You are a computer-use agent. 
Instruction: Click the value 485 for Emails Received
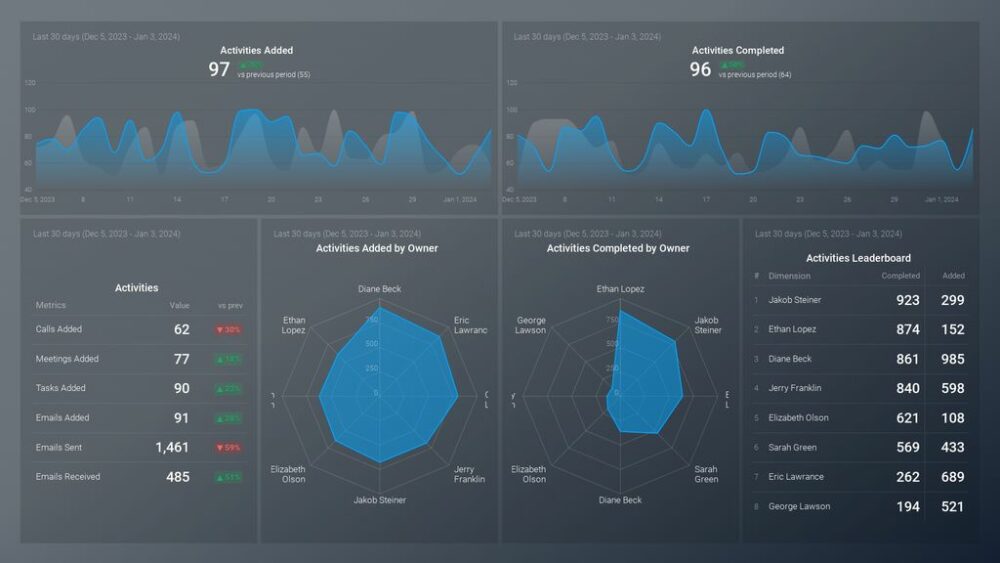click(178, 477)
